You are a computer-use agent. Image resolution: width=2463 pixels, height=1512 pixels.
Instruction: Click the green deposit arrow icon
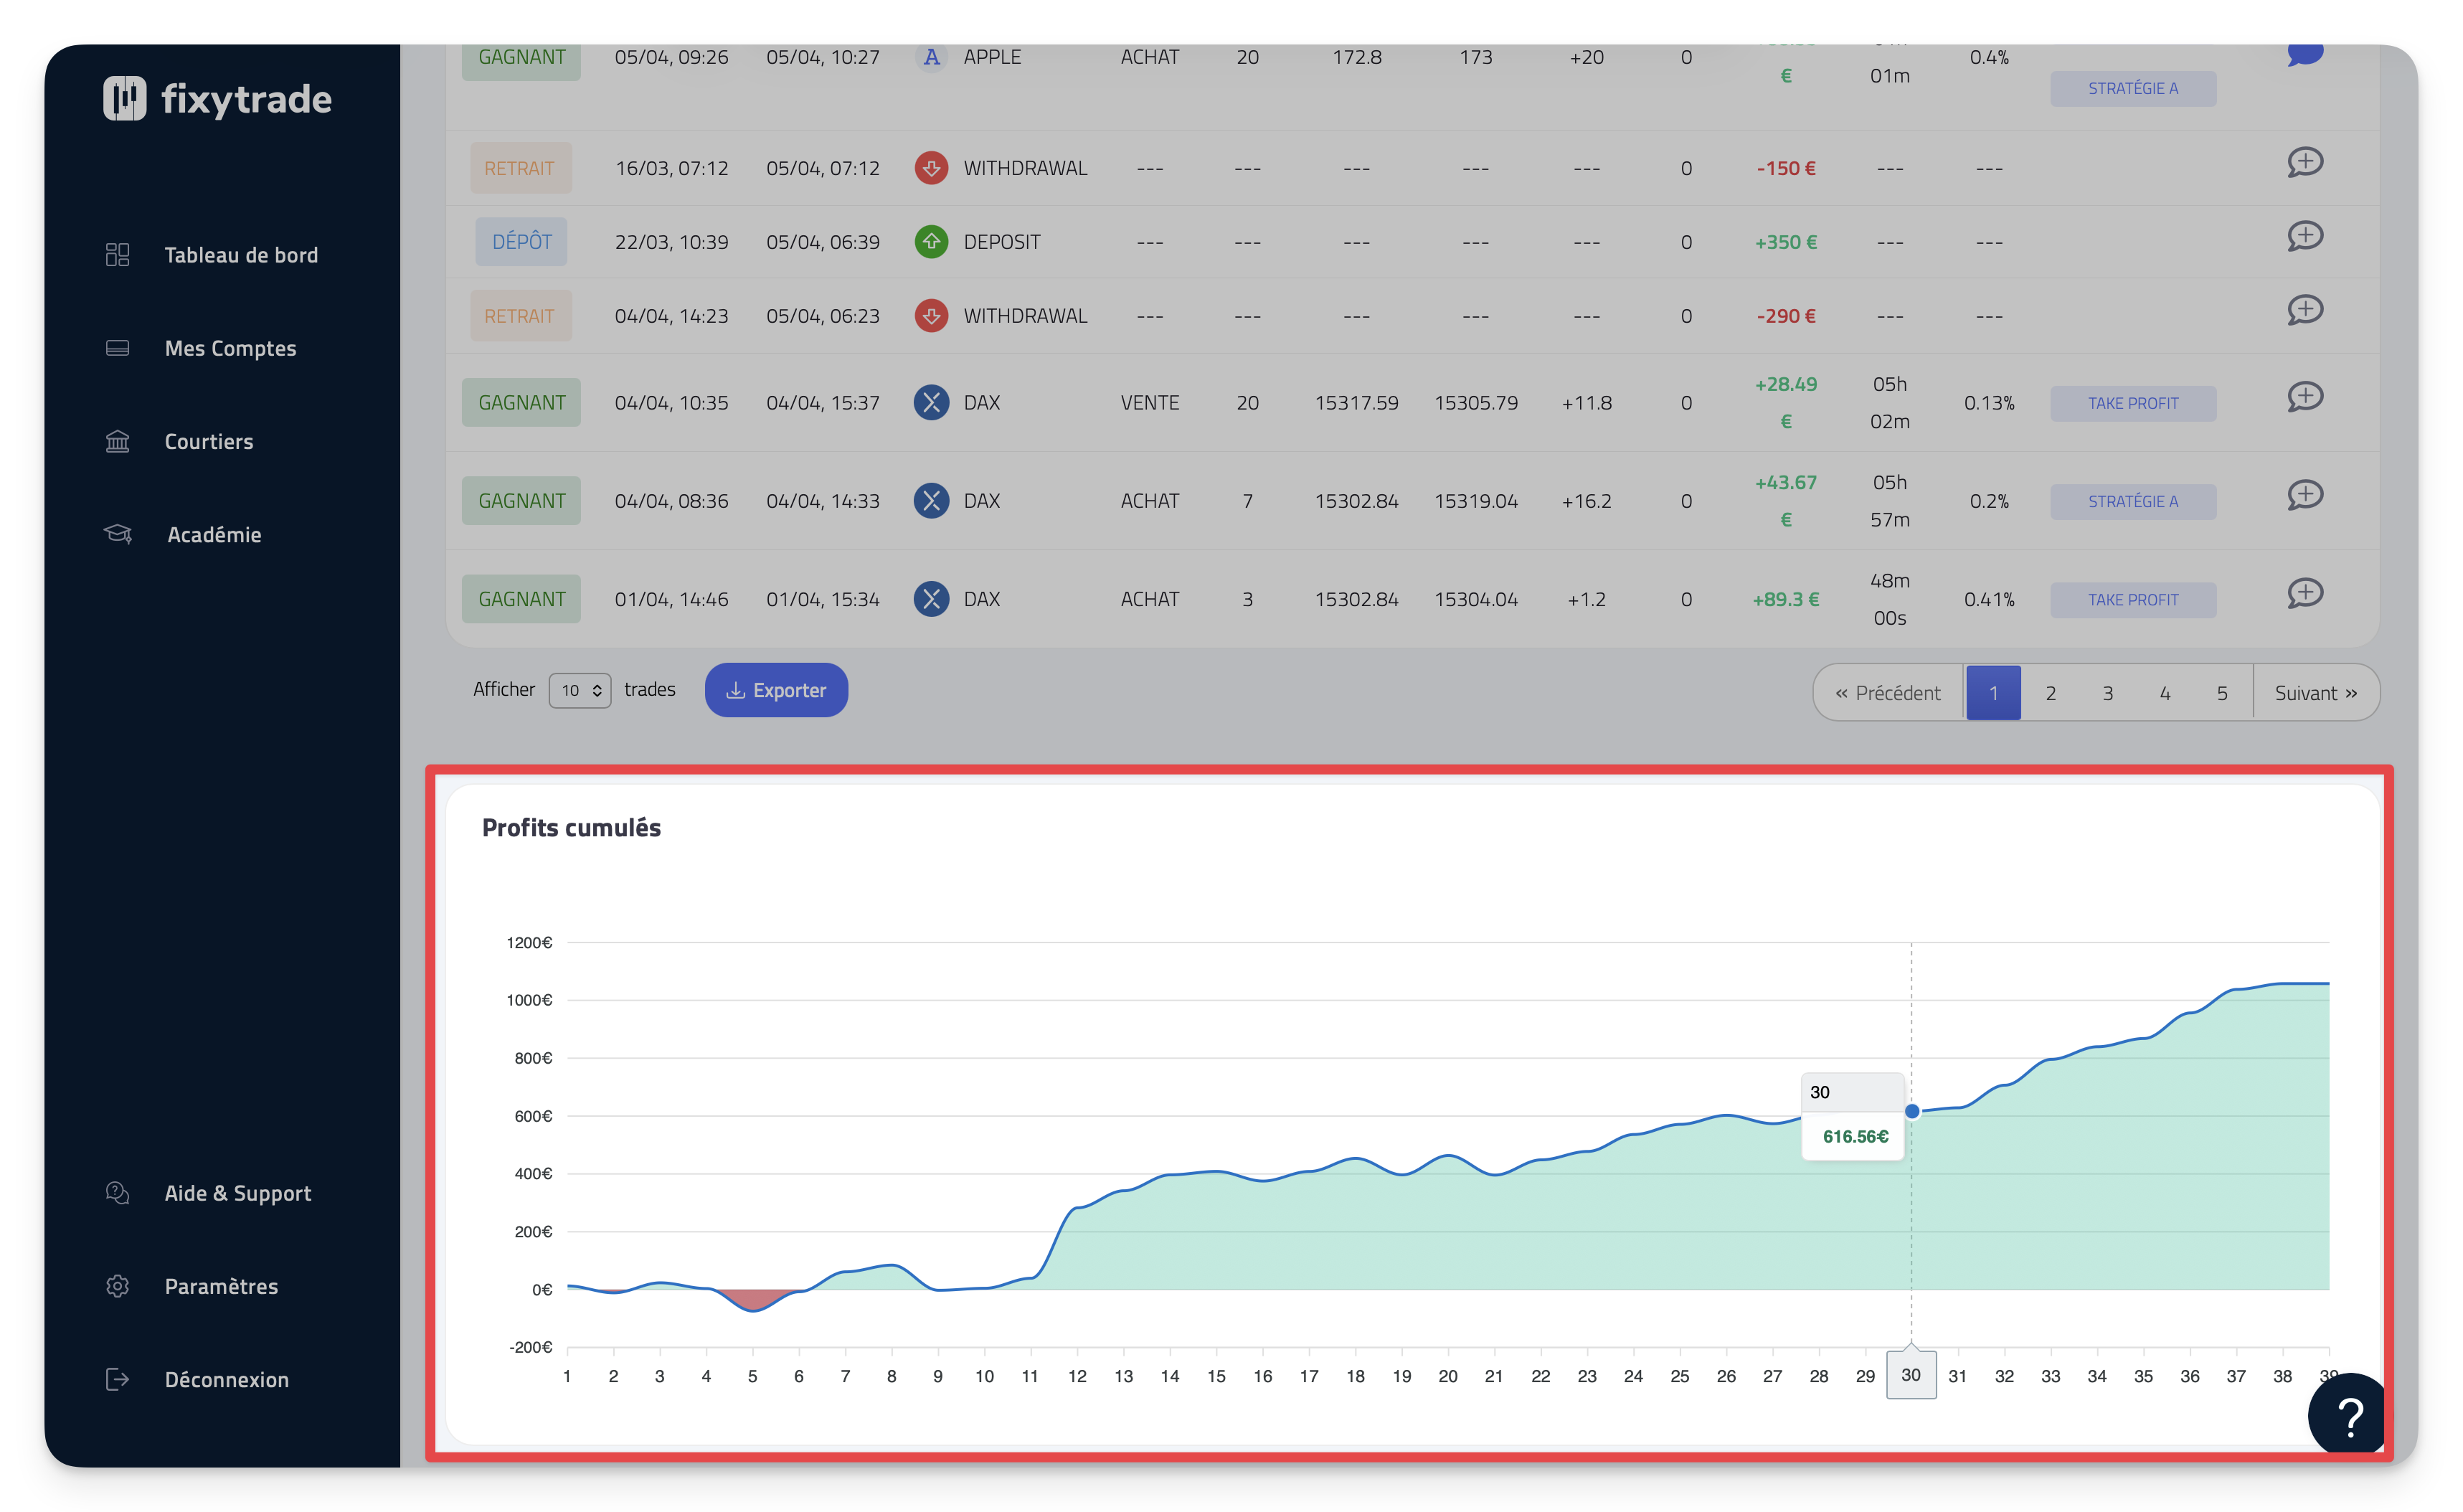tap(931, 242)
